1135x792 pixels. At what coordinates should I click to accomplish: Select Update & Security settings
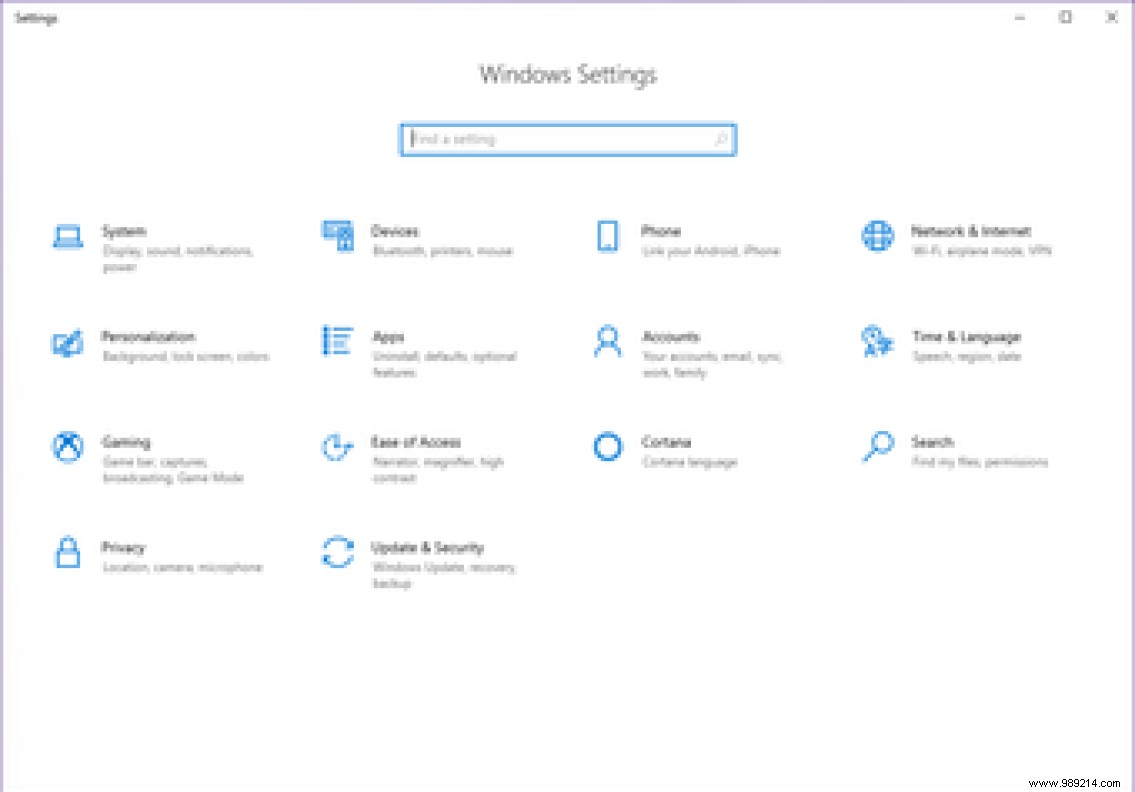336,553
